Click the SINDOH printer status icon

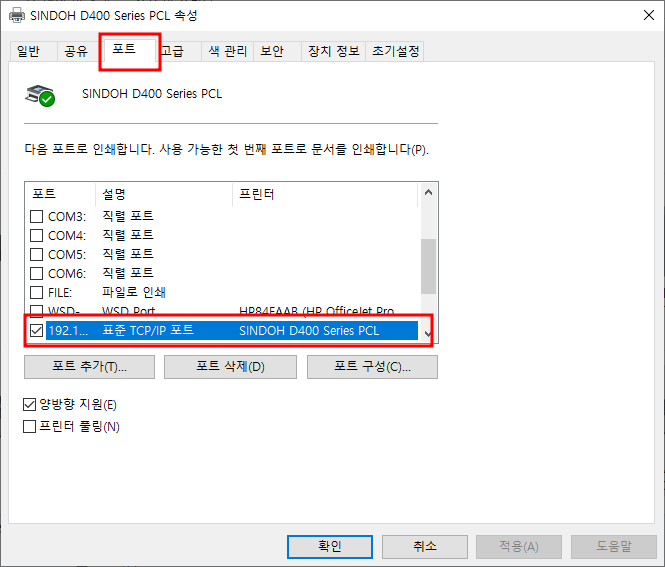coord(40,95)
